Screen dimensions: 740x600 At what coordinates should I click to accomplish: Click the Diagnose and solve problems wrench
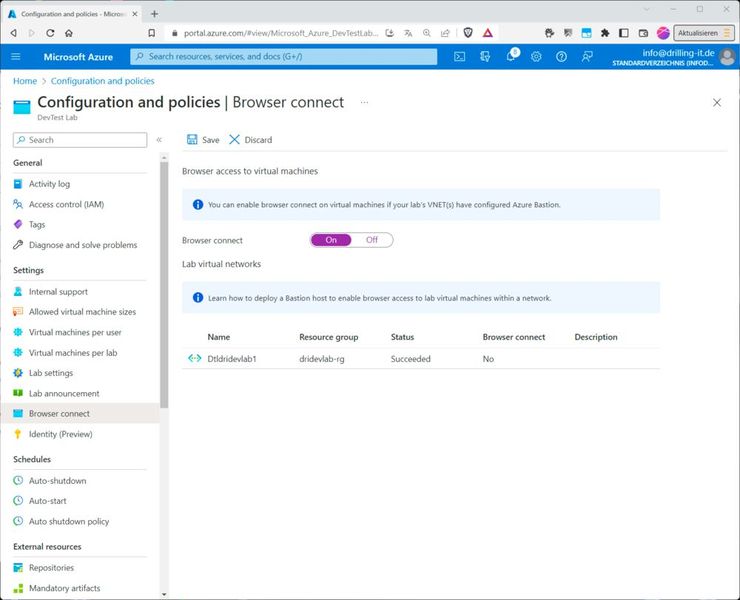tap(18, 245)
